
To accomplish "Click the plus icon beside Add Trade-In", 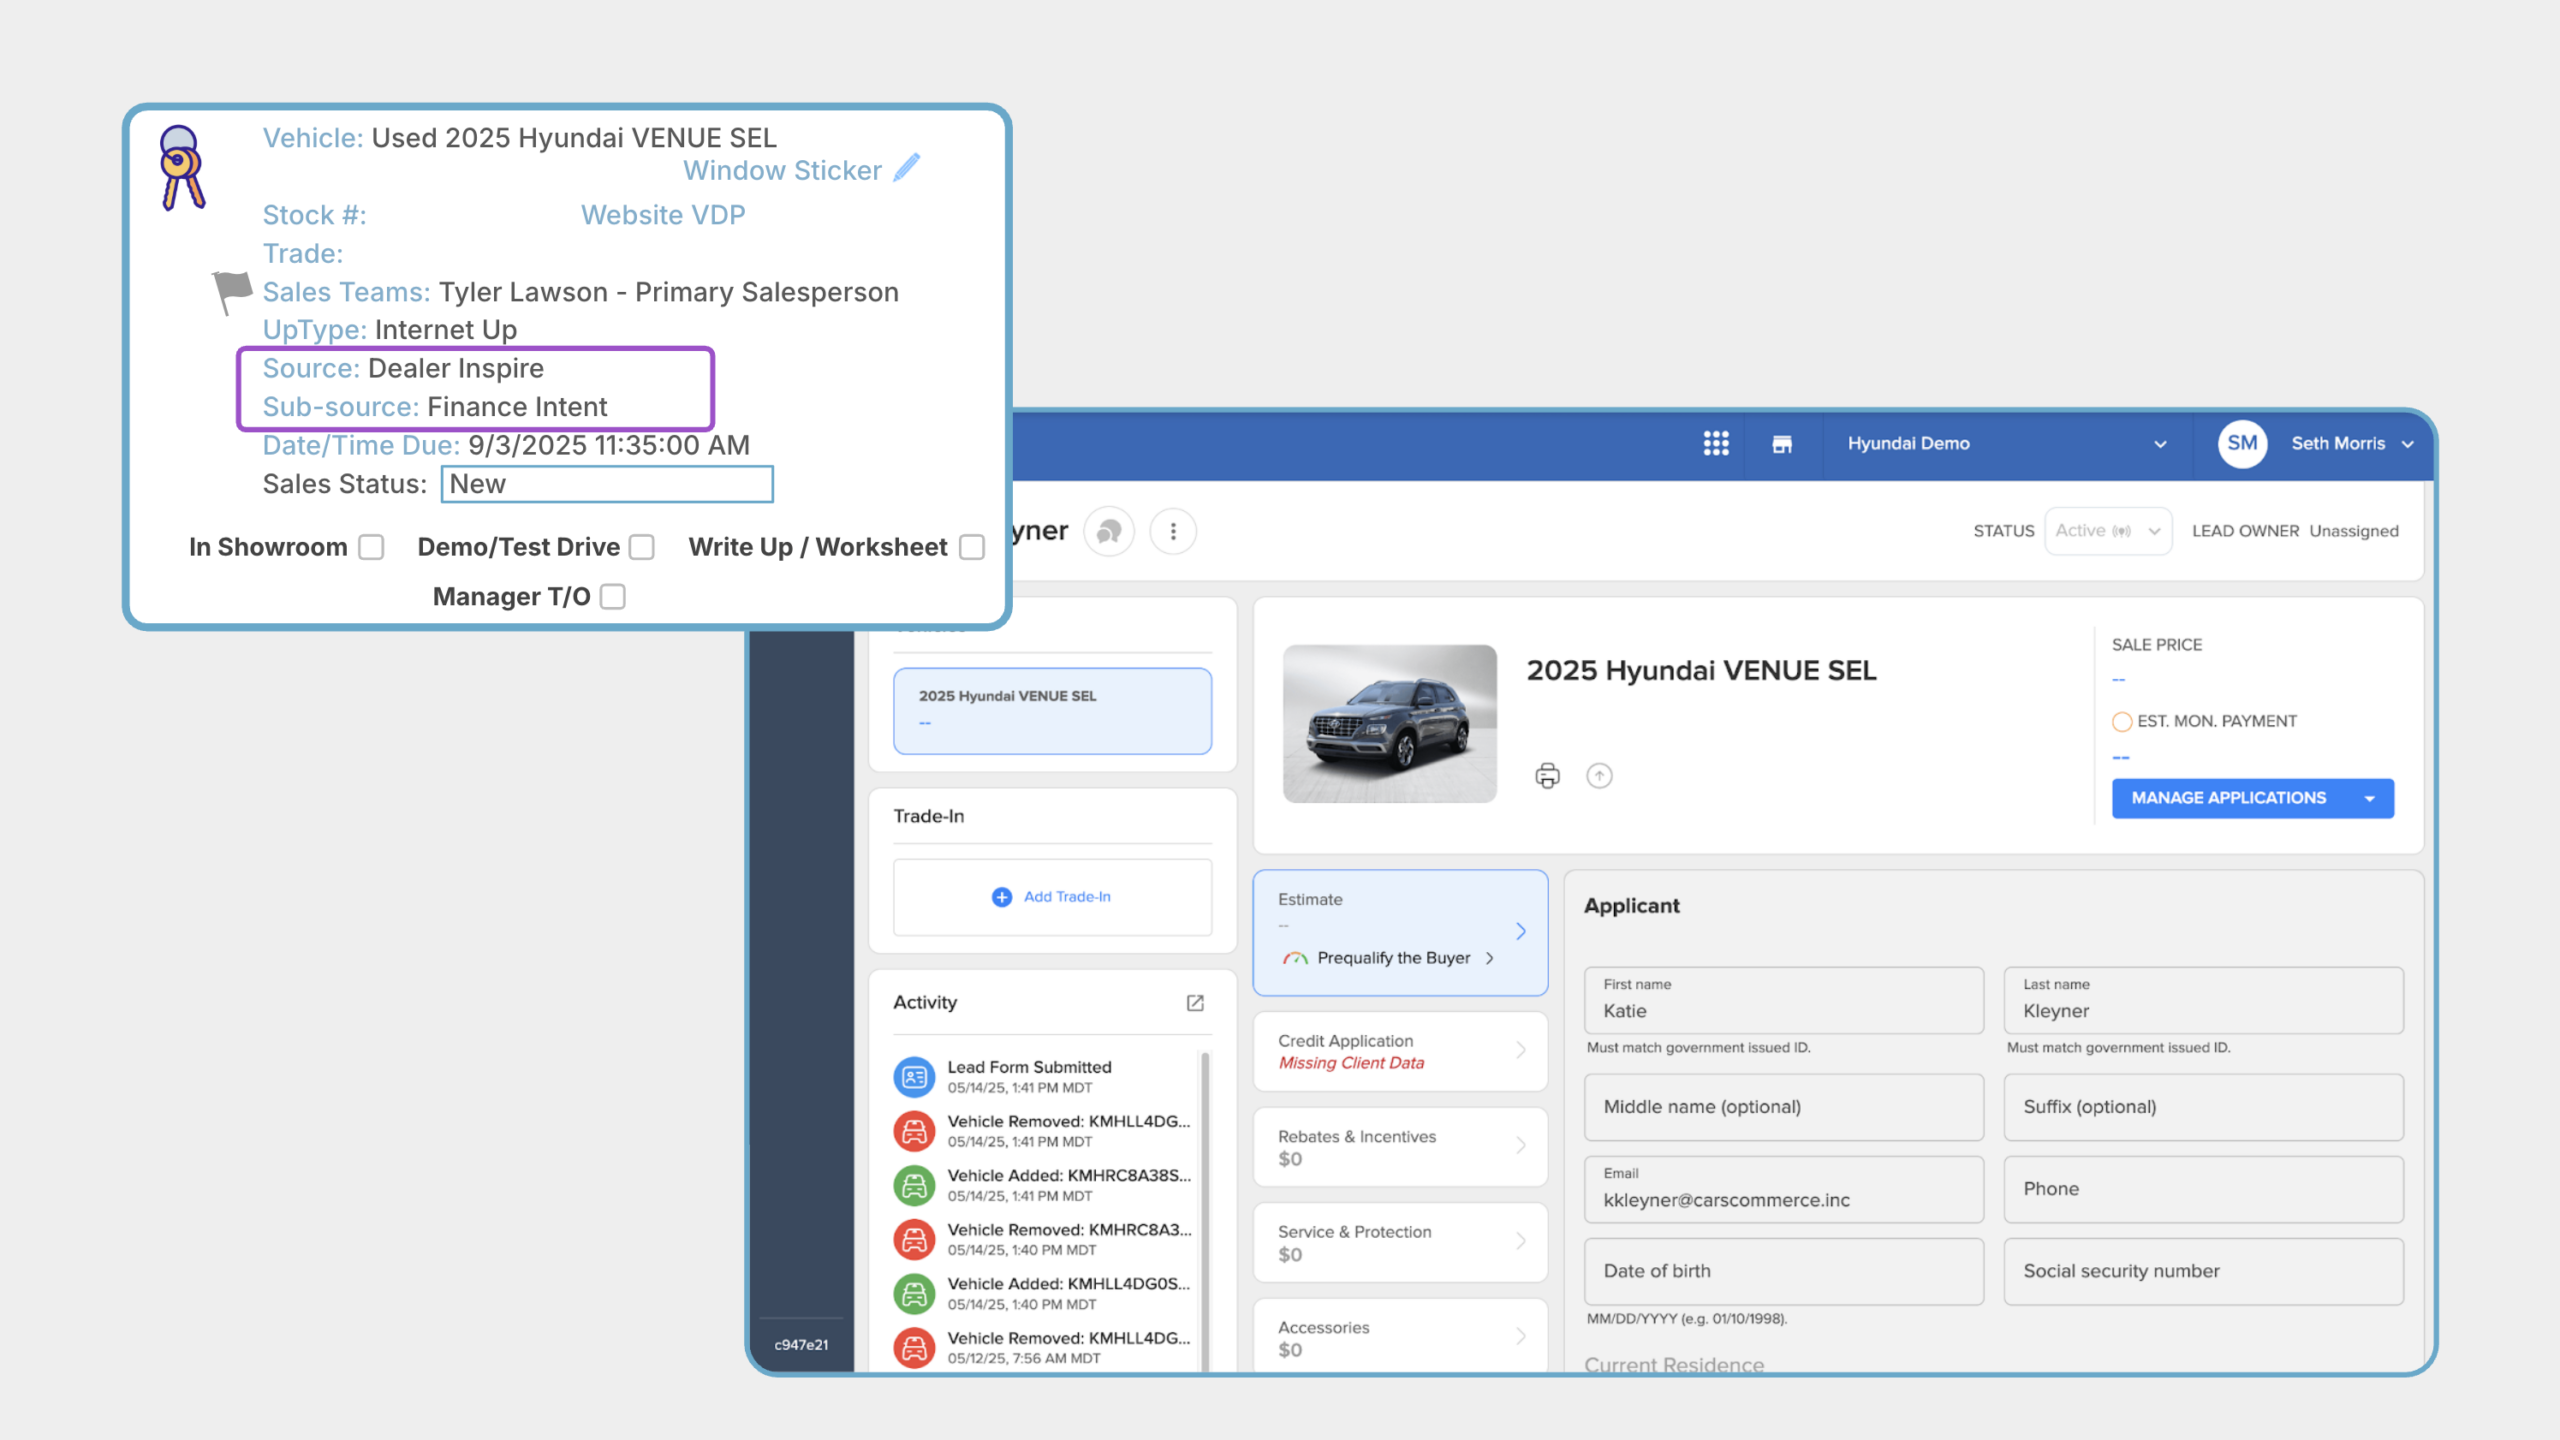I will click(x=1001, y=897).
